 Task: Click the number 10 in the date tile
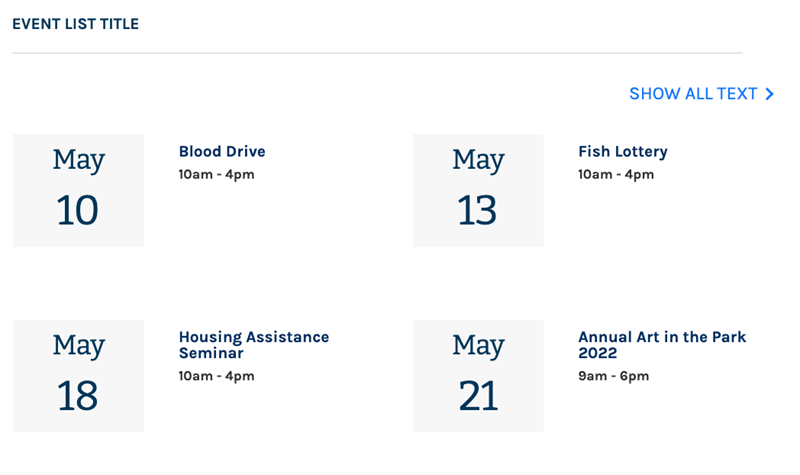click(78, 210)
